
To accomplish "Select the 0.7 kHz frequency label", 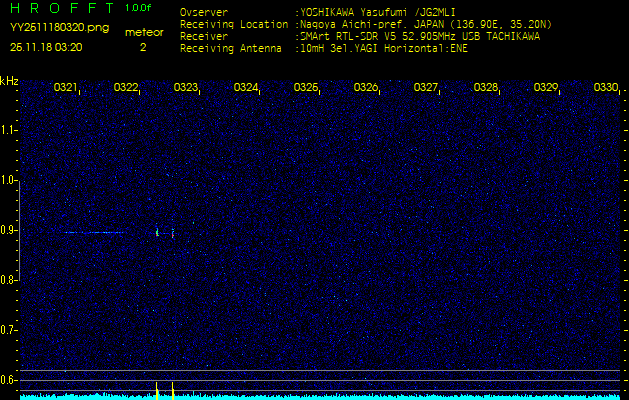I will (x=9, y=329).
